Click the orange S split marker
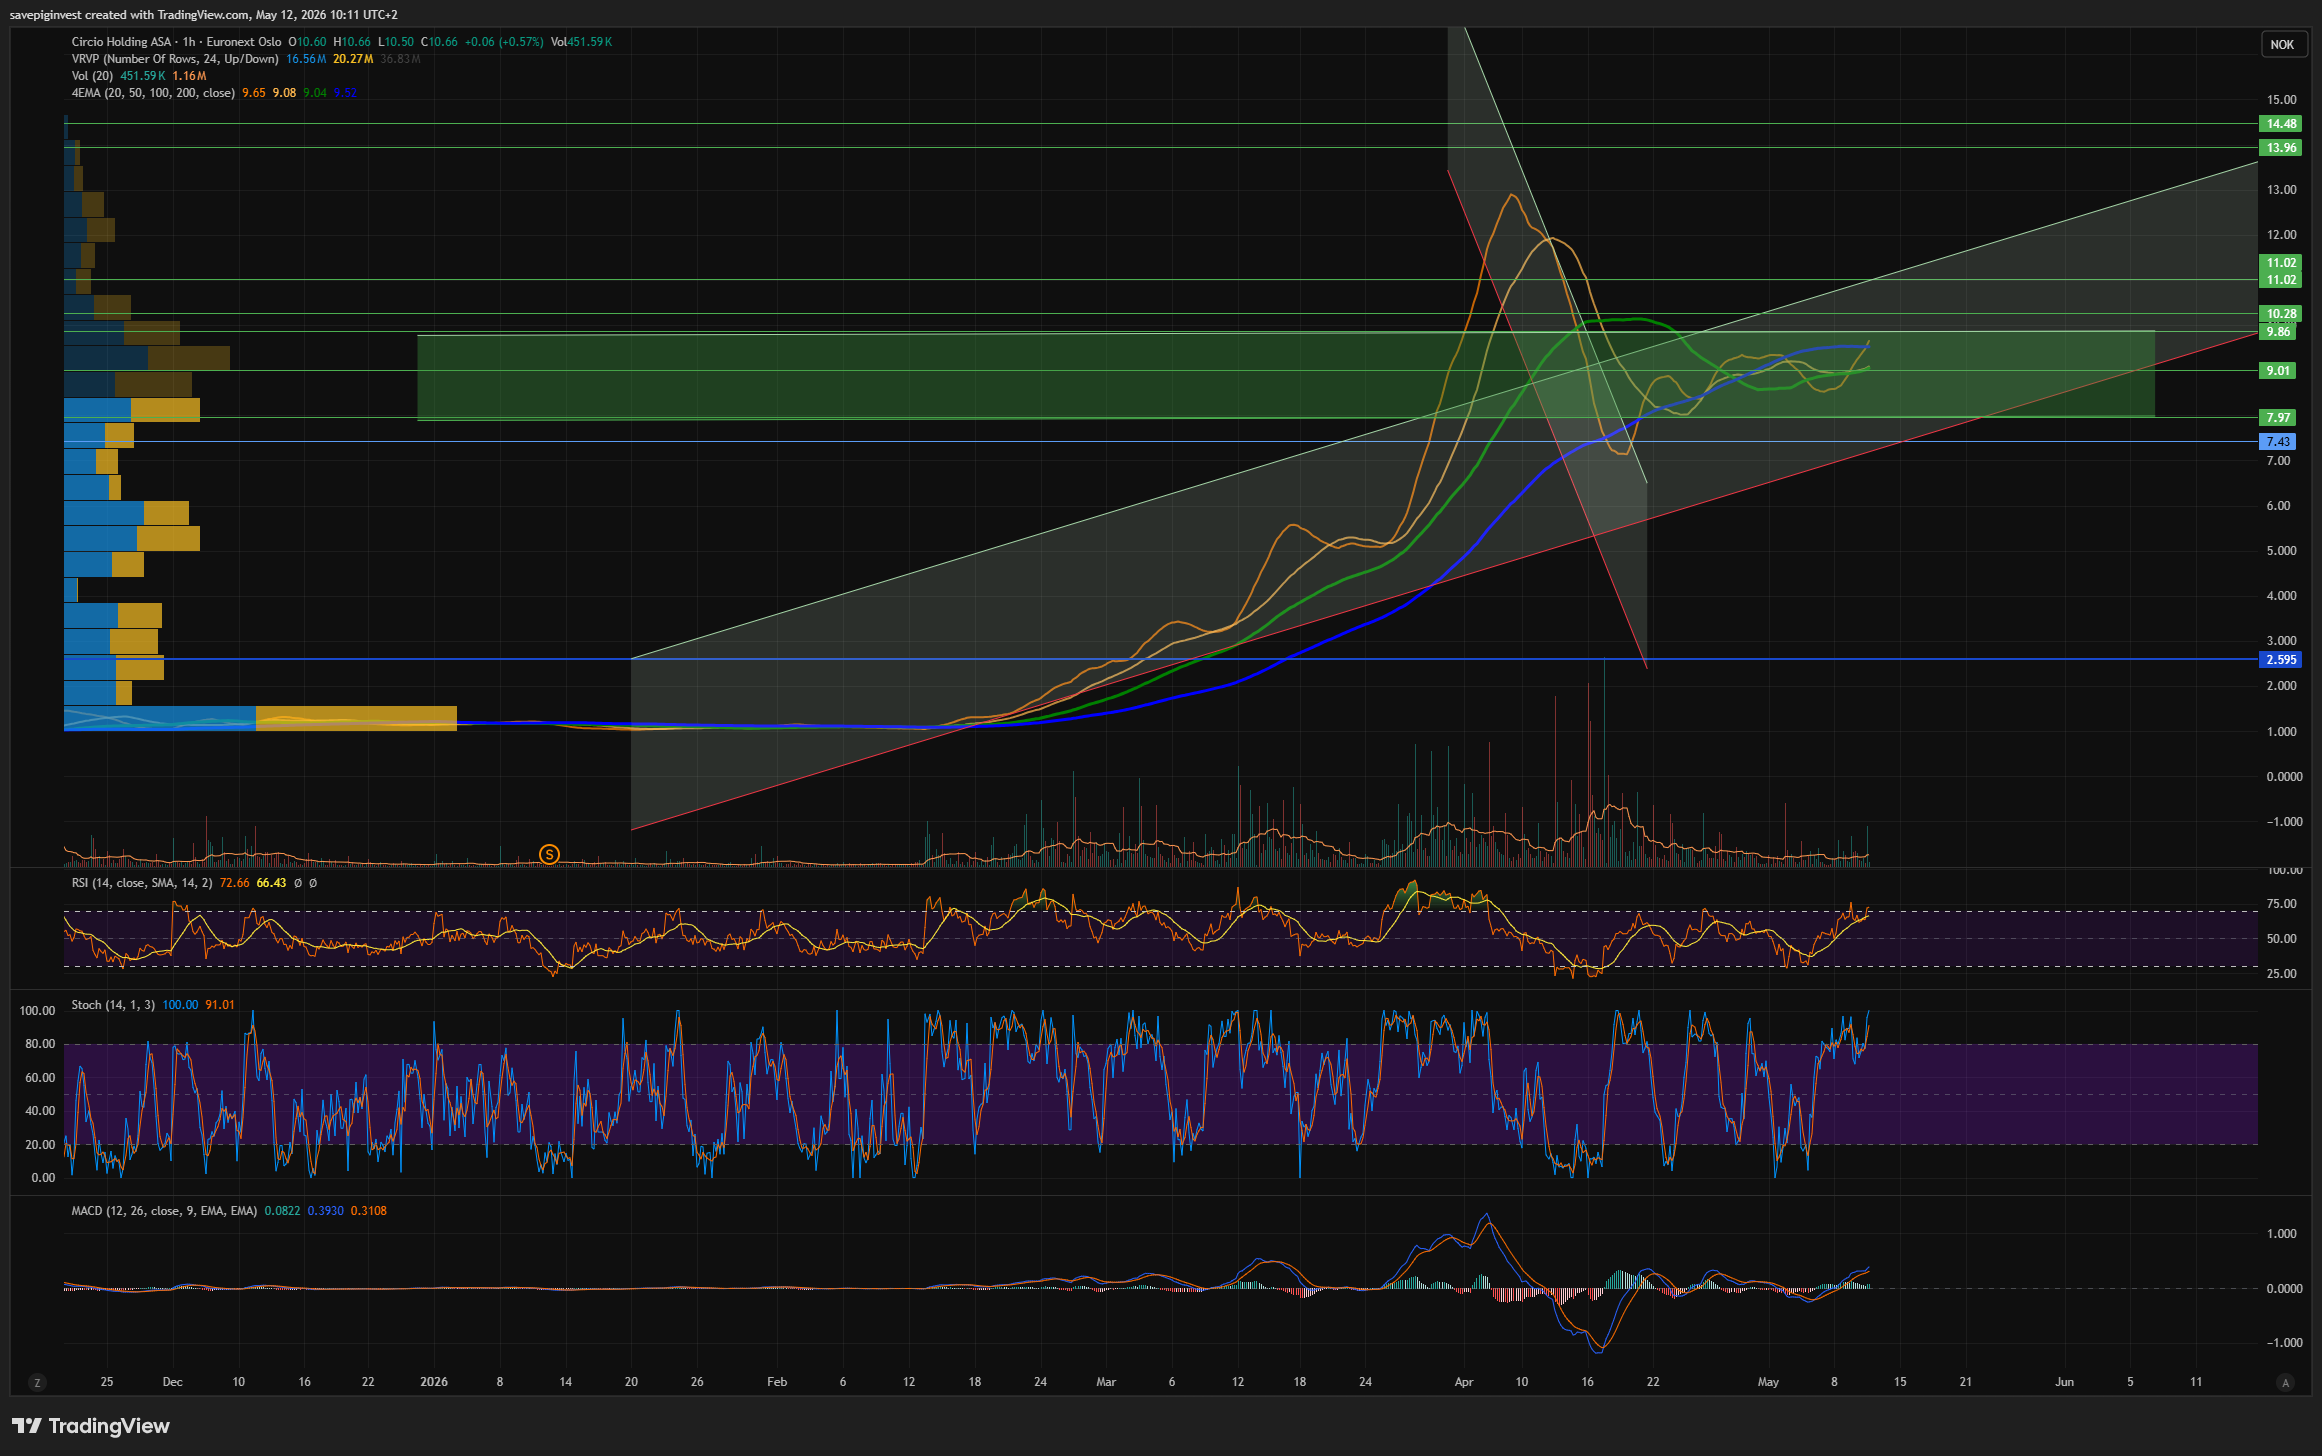The image size is (2322, 1456). (549, 854)
